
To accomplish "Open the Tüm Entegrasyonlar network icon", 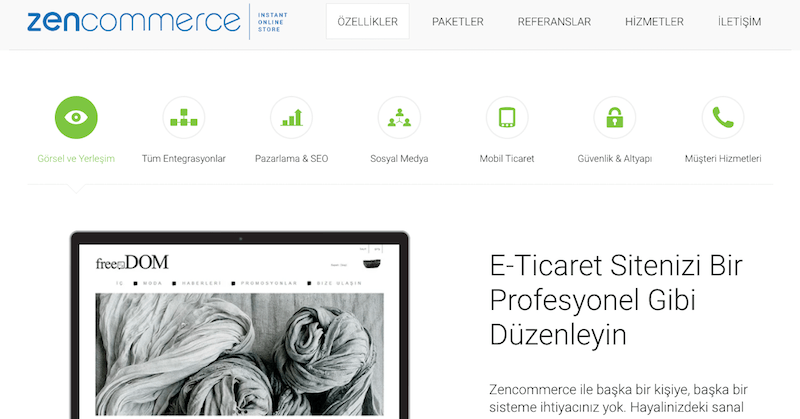I will (x=184, y=117).
